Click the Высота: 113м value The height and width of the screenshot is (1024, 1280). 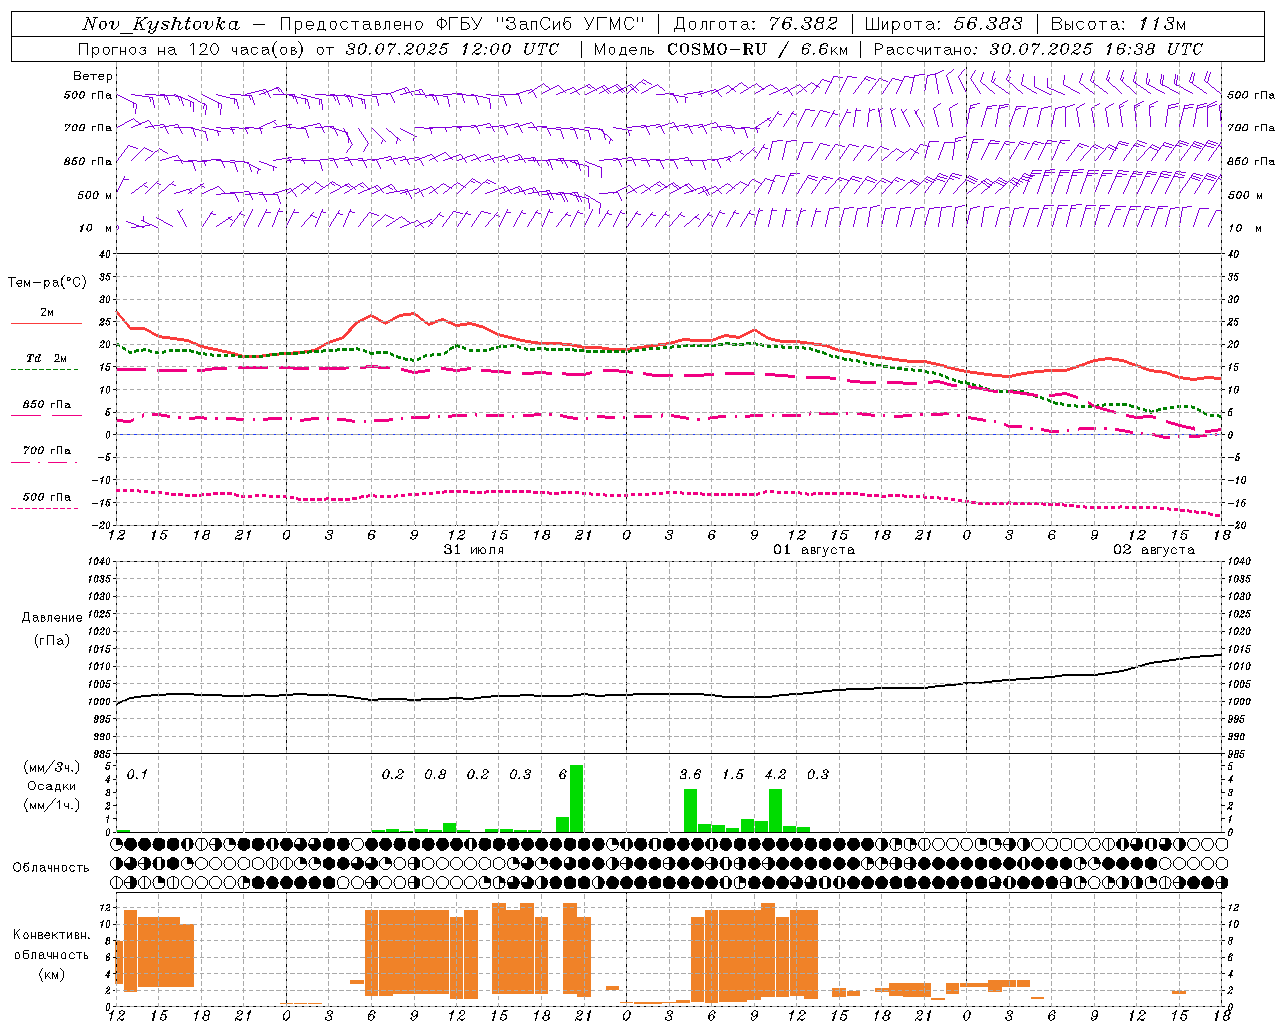coord(1118,24)
